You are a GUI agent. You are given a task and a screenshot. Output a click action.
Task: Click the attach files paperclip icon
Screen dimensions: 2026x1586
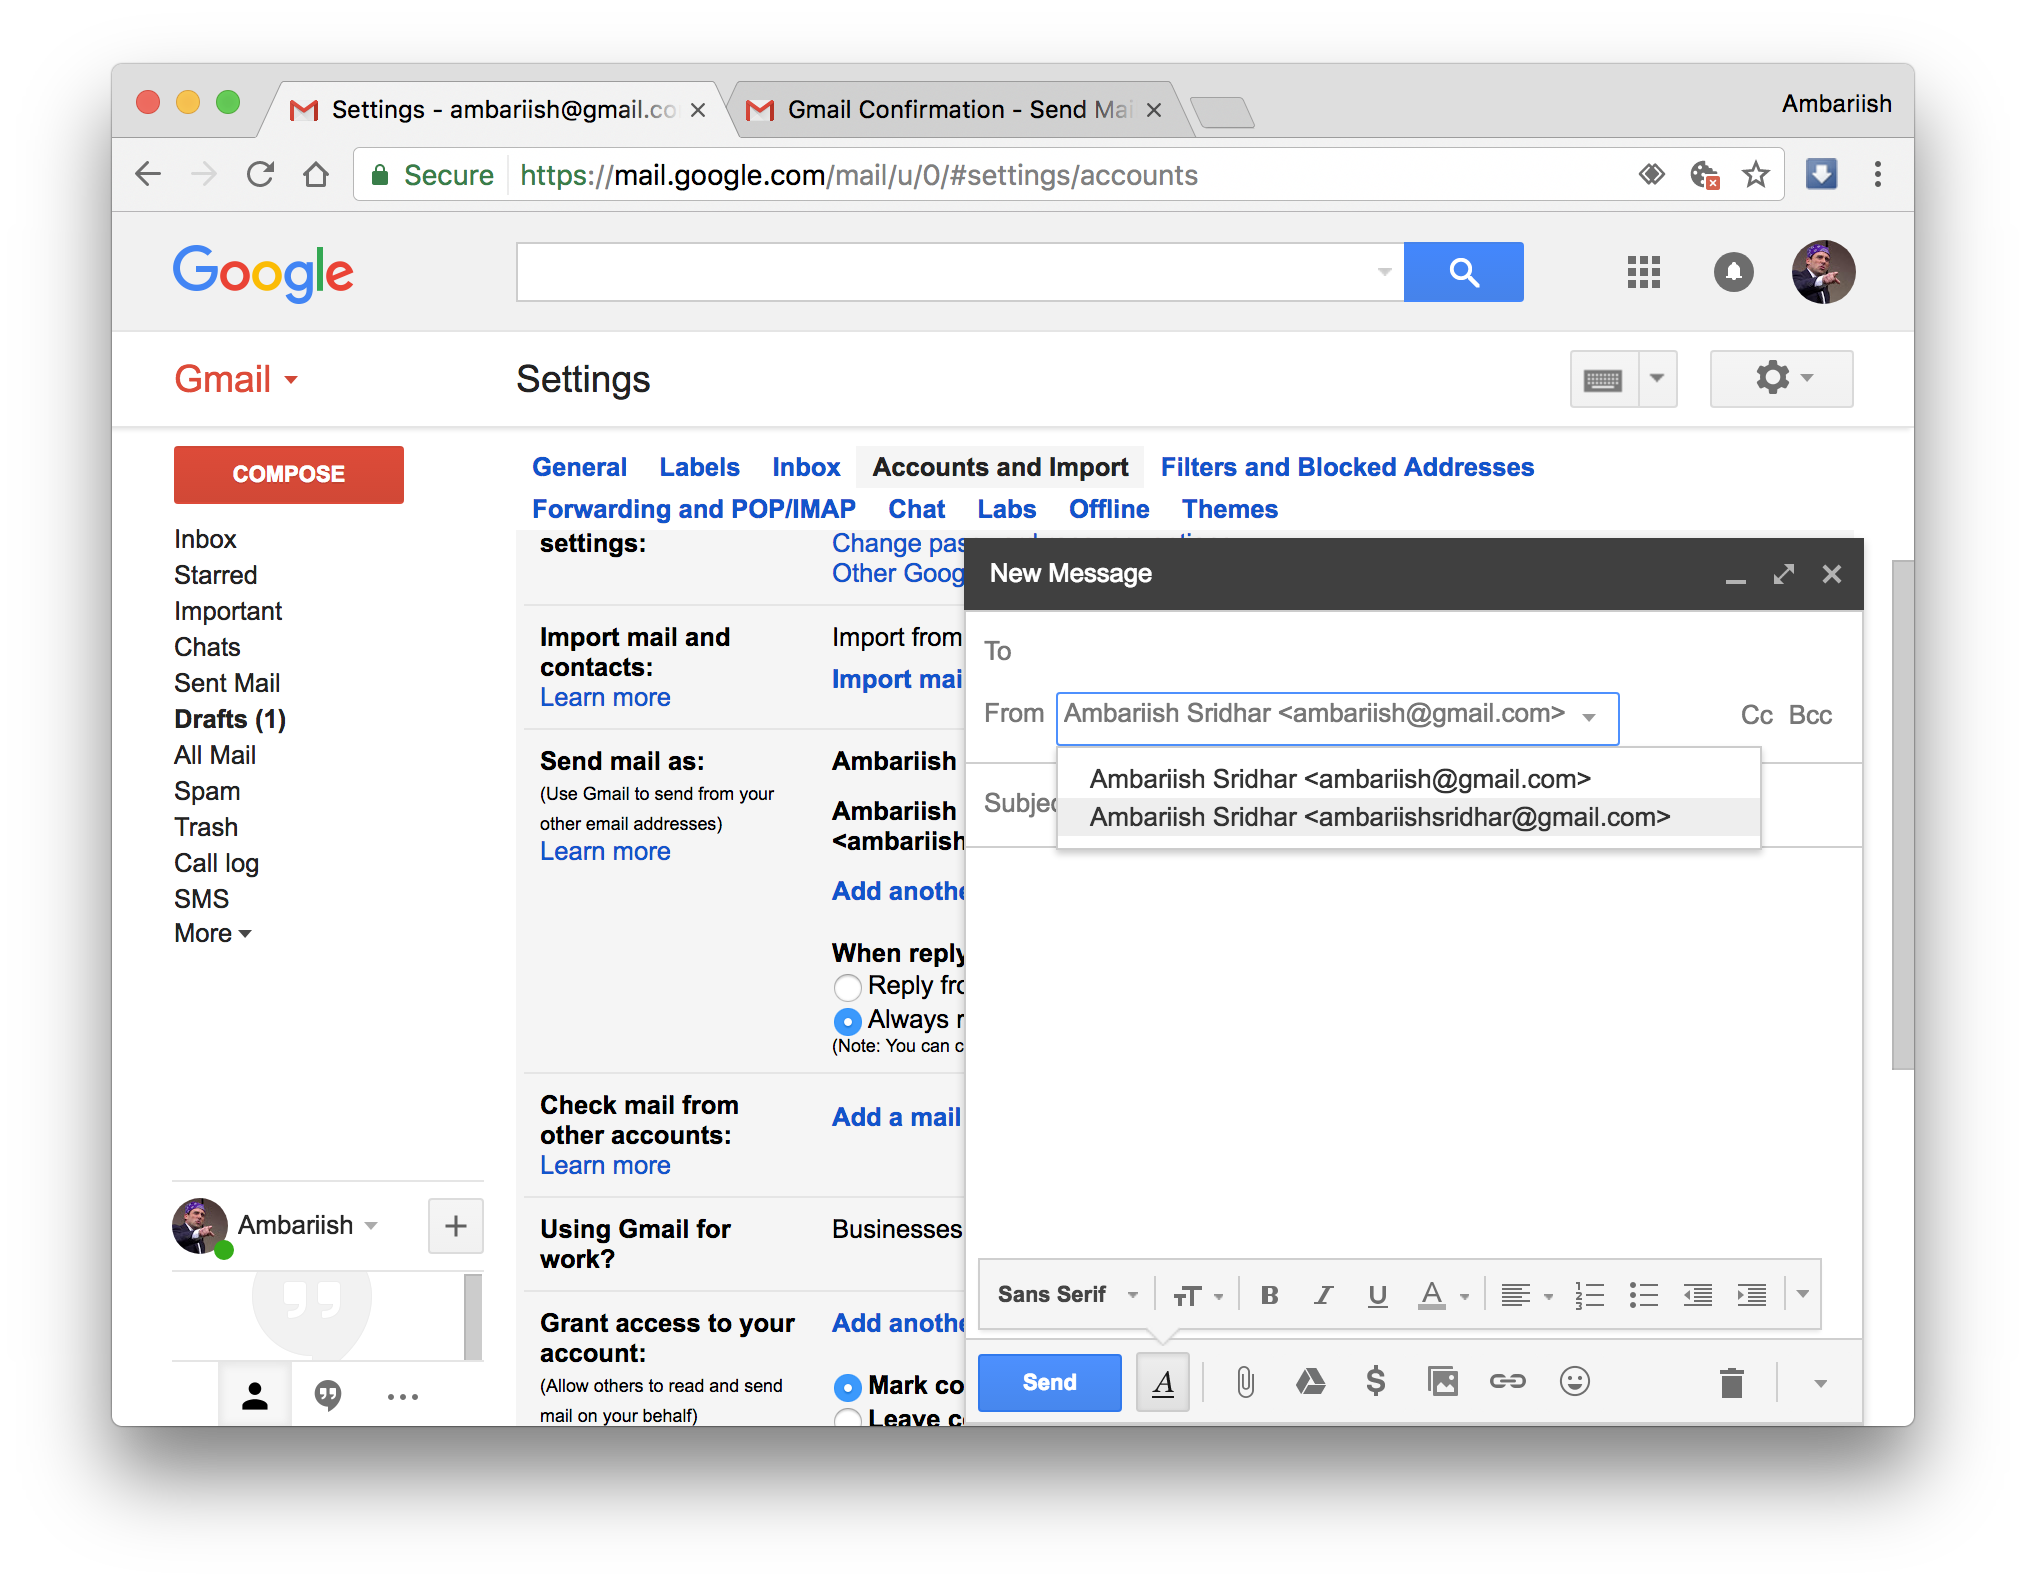click(1245, 1382)
